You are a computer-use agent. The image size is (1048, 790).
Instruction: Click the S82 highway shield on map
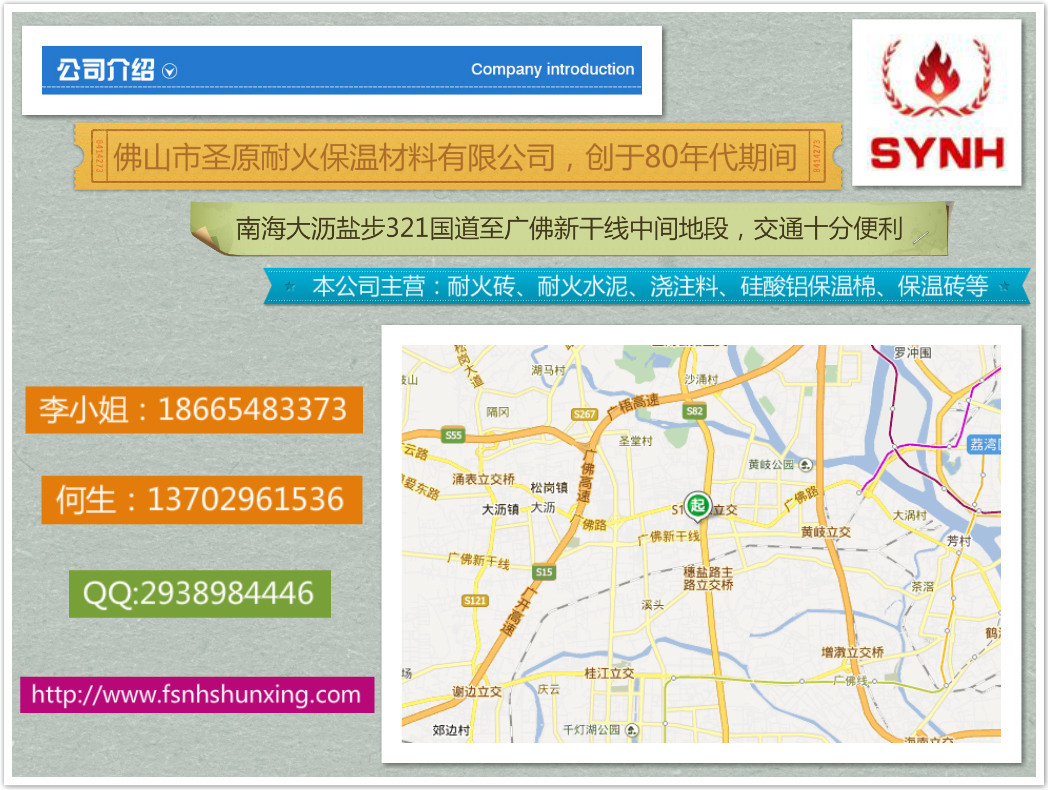point(695,411)
